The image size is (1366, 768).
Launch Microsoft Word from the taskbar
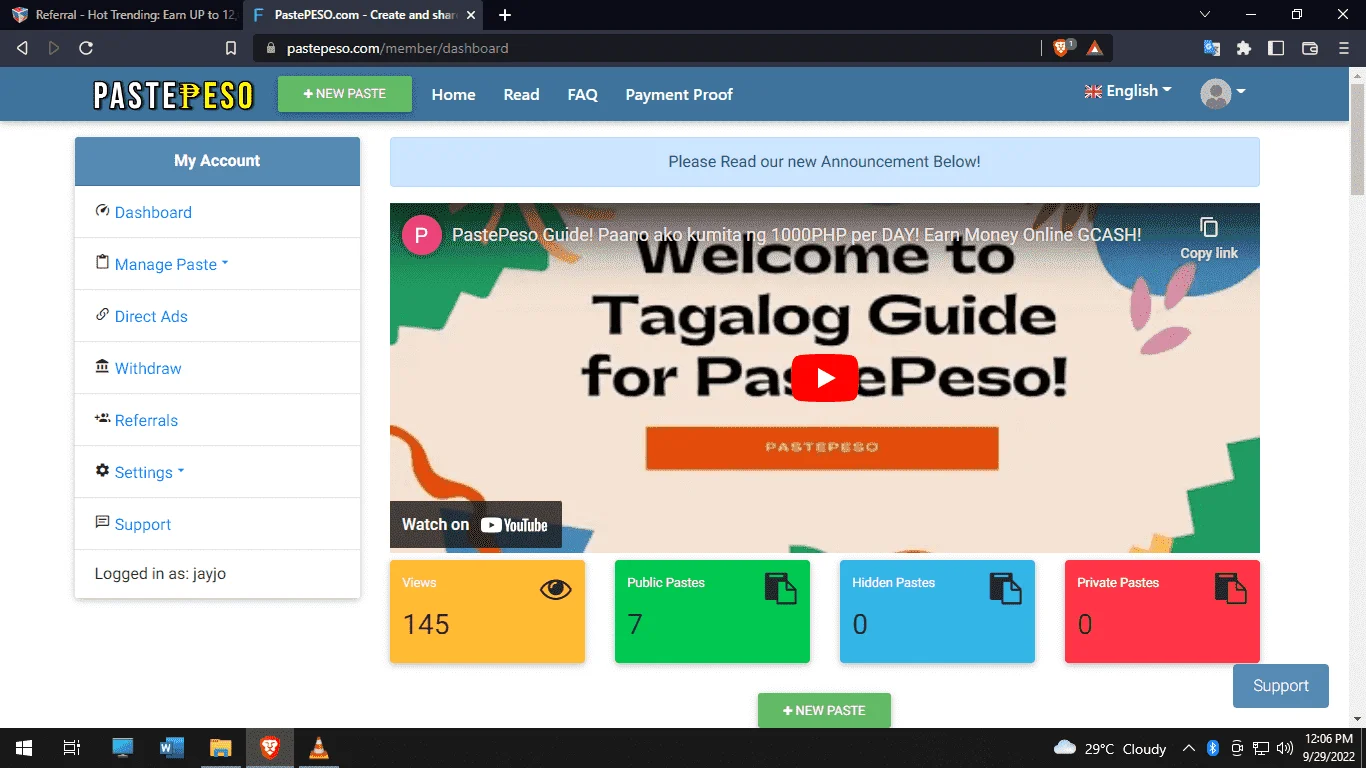point(171,748)
